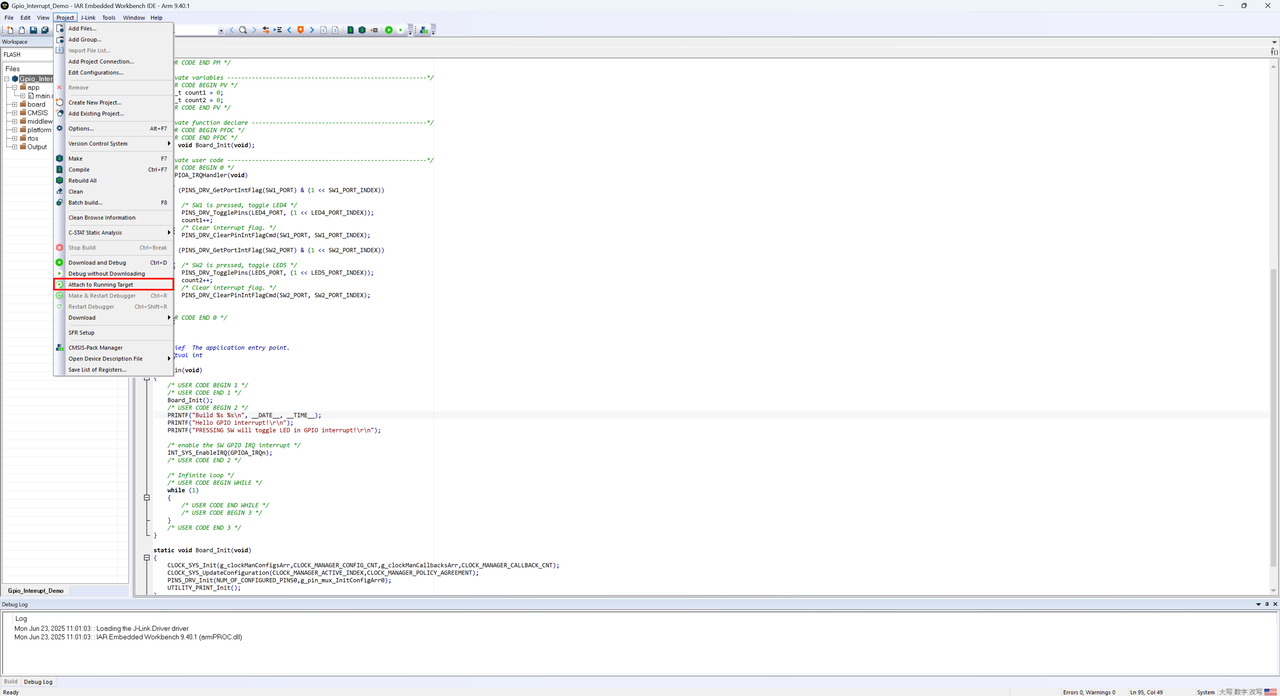Select Clean Browse Information entry
The height and width of the screenshot is (696, 1280).
[113, 217]
